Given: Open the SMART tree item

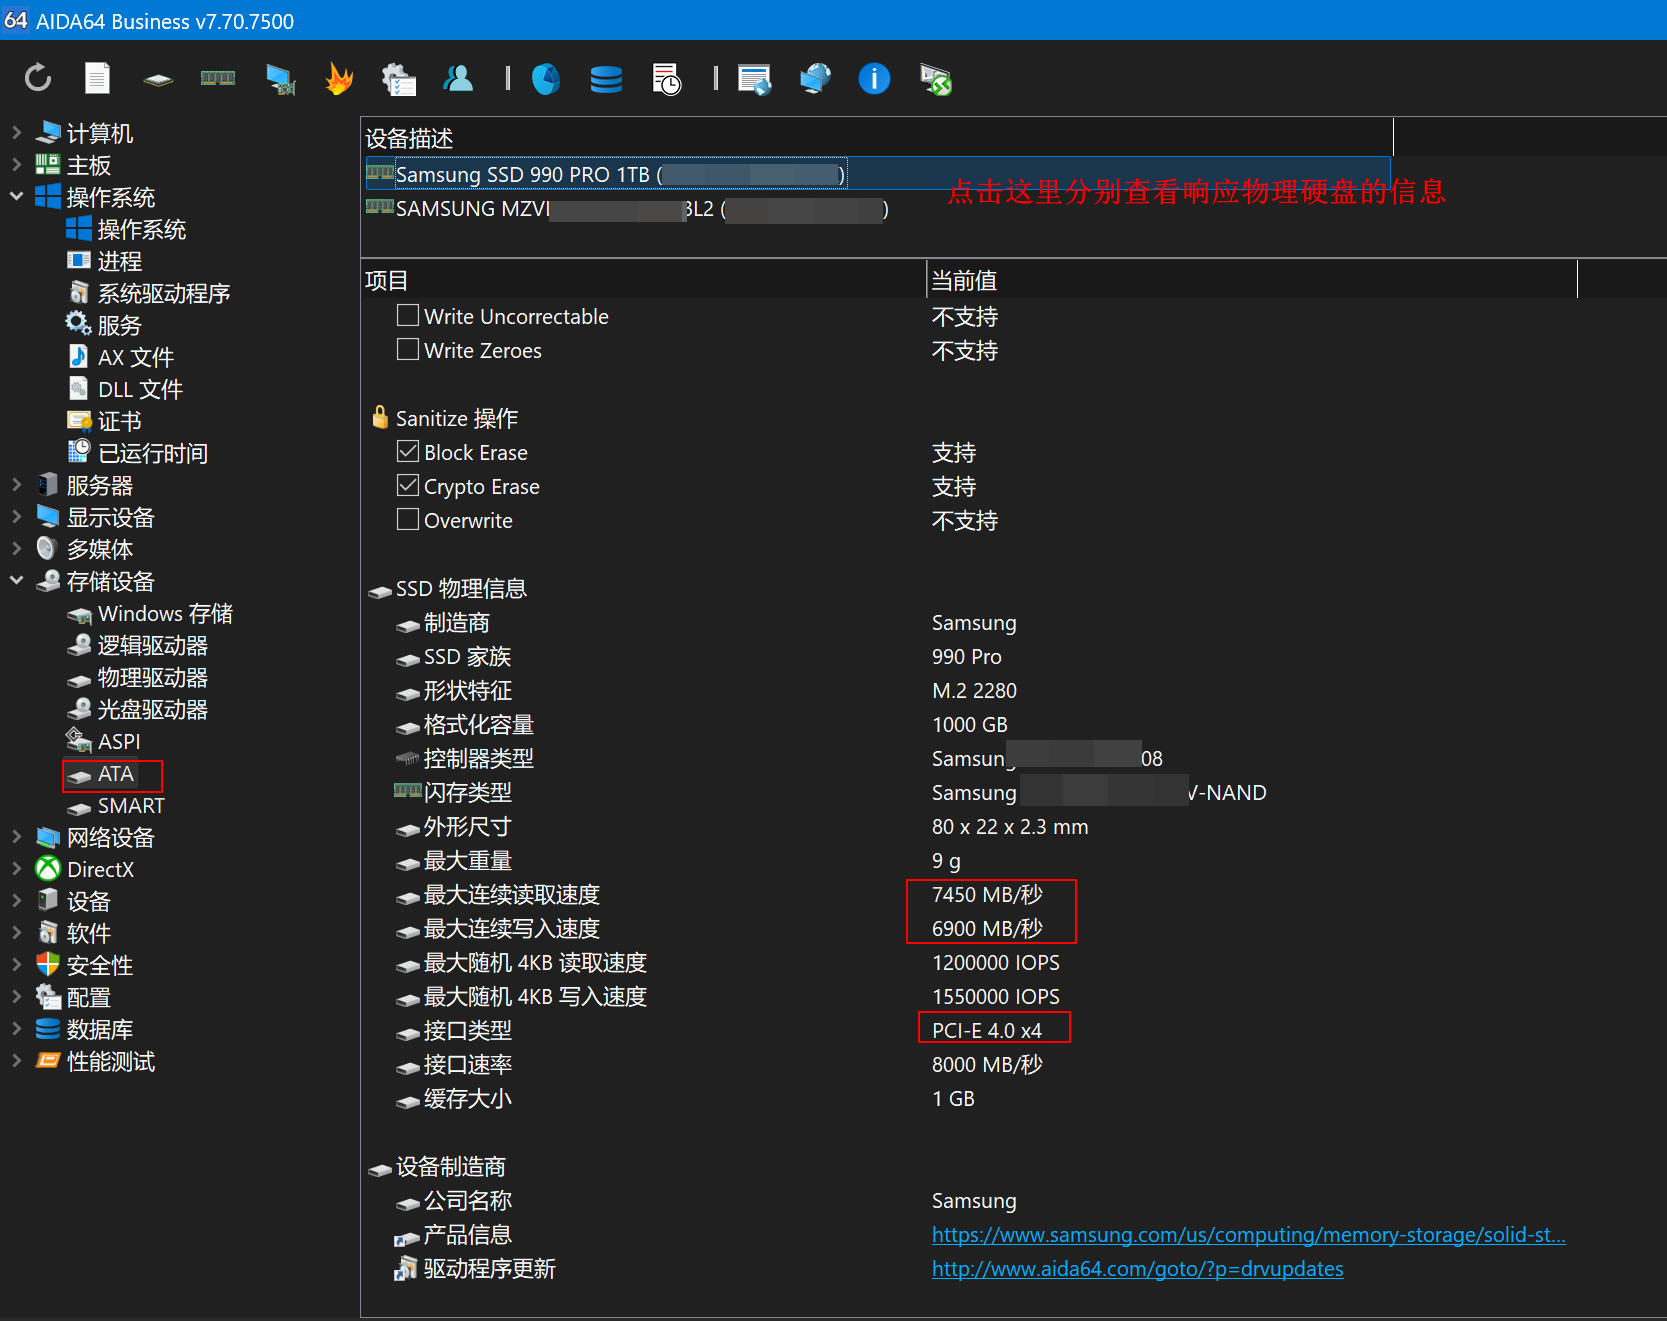Looking at the screenshot, I should [x=131, y=805].
